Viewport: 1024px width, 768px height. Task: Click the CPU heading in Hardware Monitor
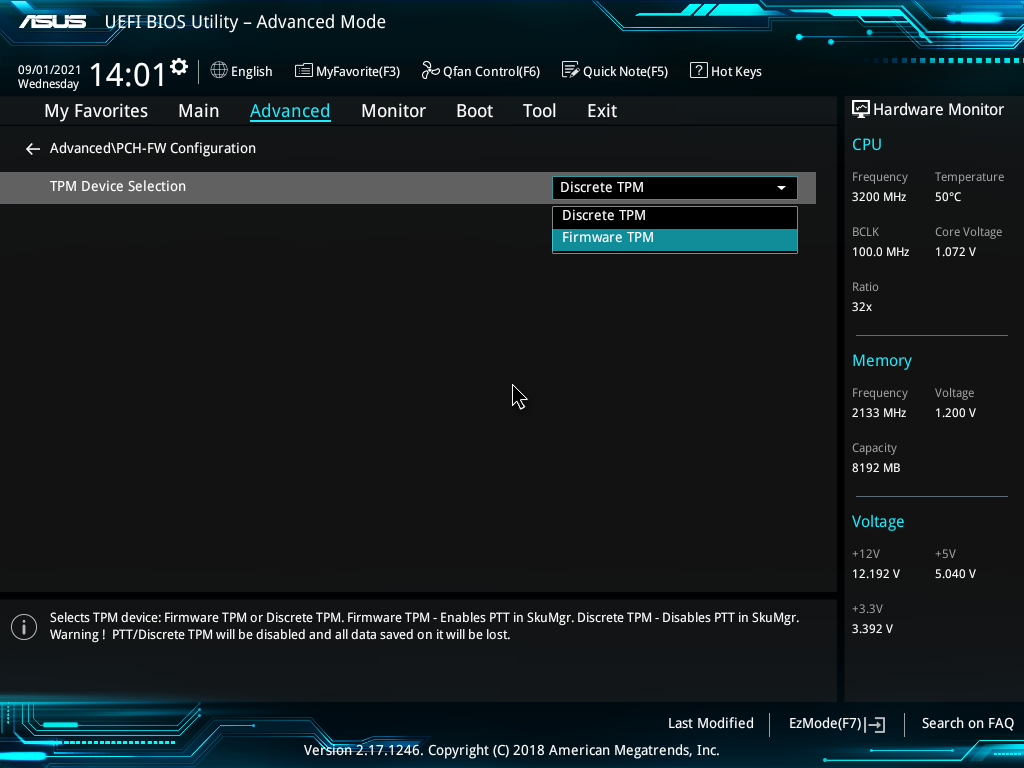[867, 144]
